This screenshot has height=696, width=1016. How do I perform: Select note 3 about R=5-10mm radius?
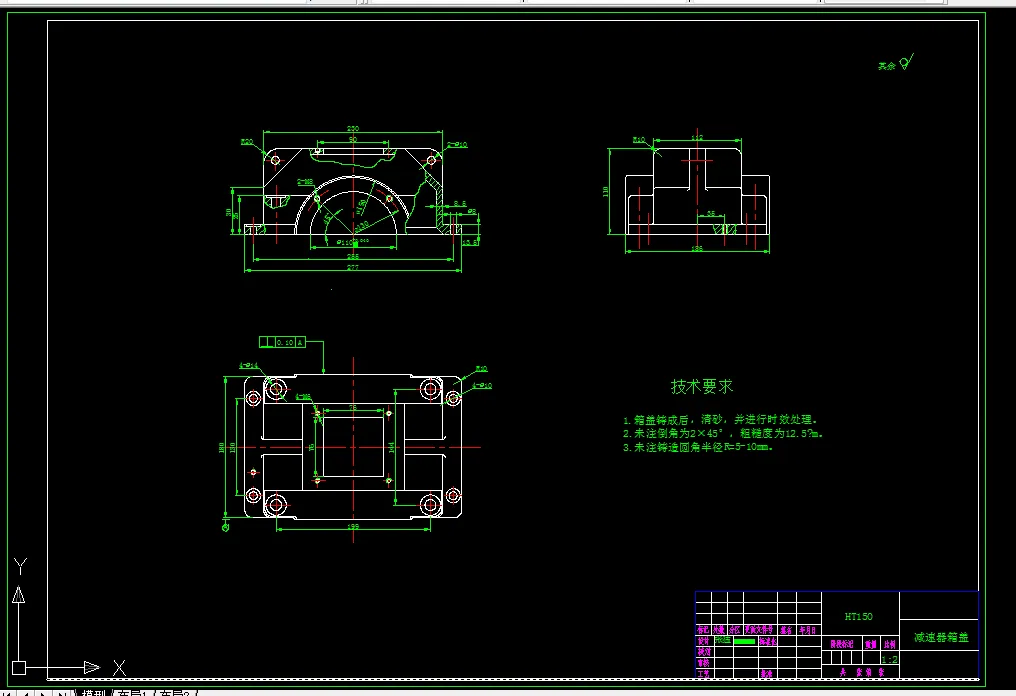pos(698,447)
